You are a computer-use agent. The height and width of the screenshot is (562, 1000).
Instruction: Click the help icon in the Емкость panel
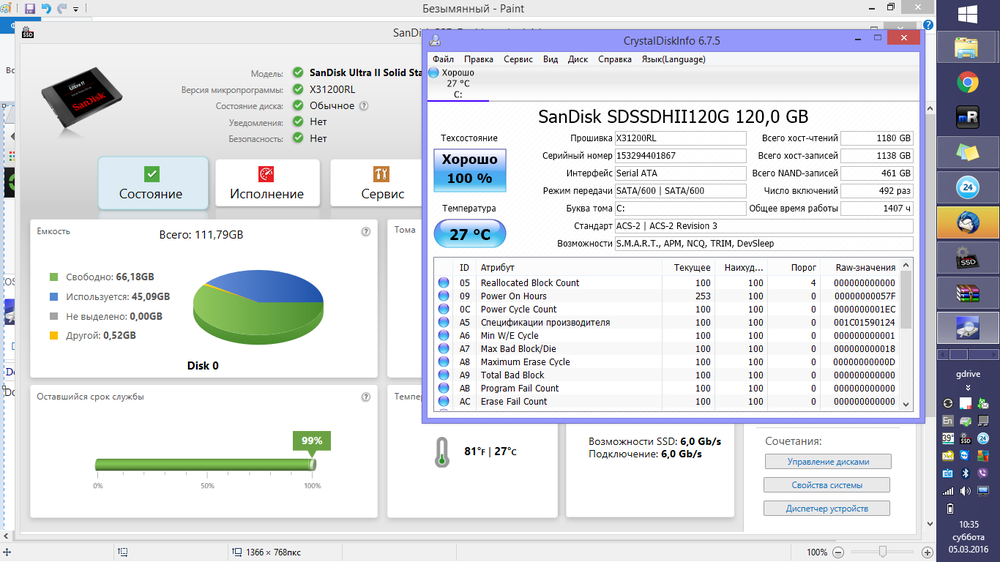point(365,232)
